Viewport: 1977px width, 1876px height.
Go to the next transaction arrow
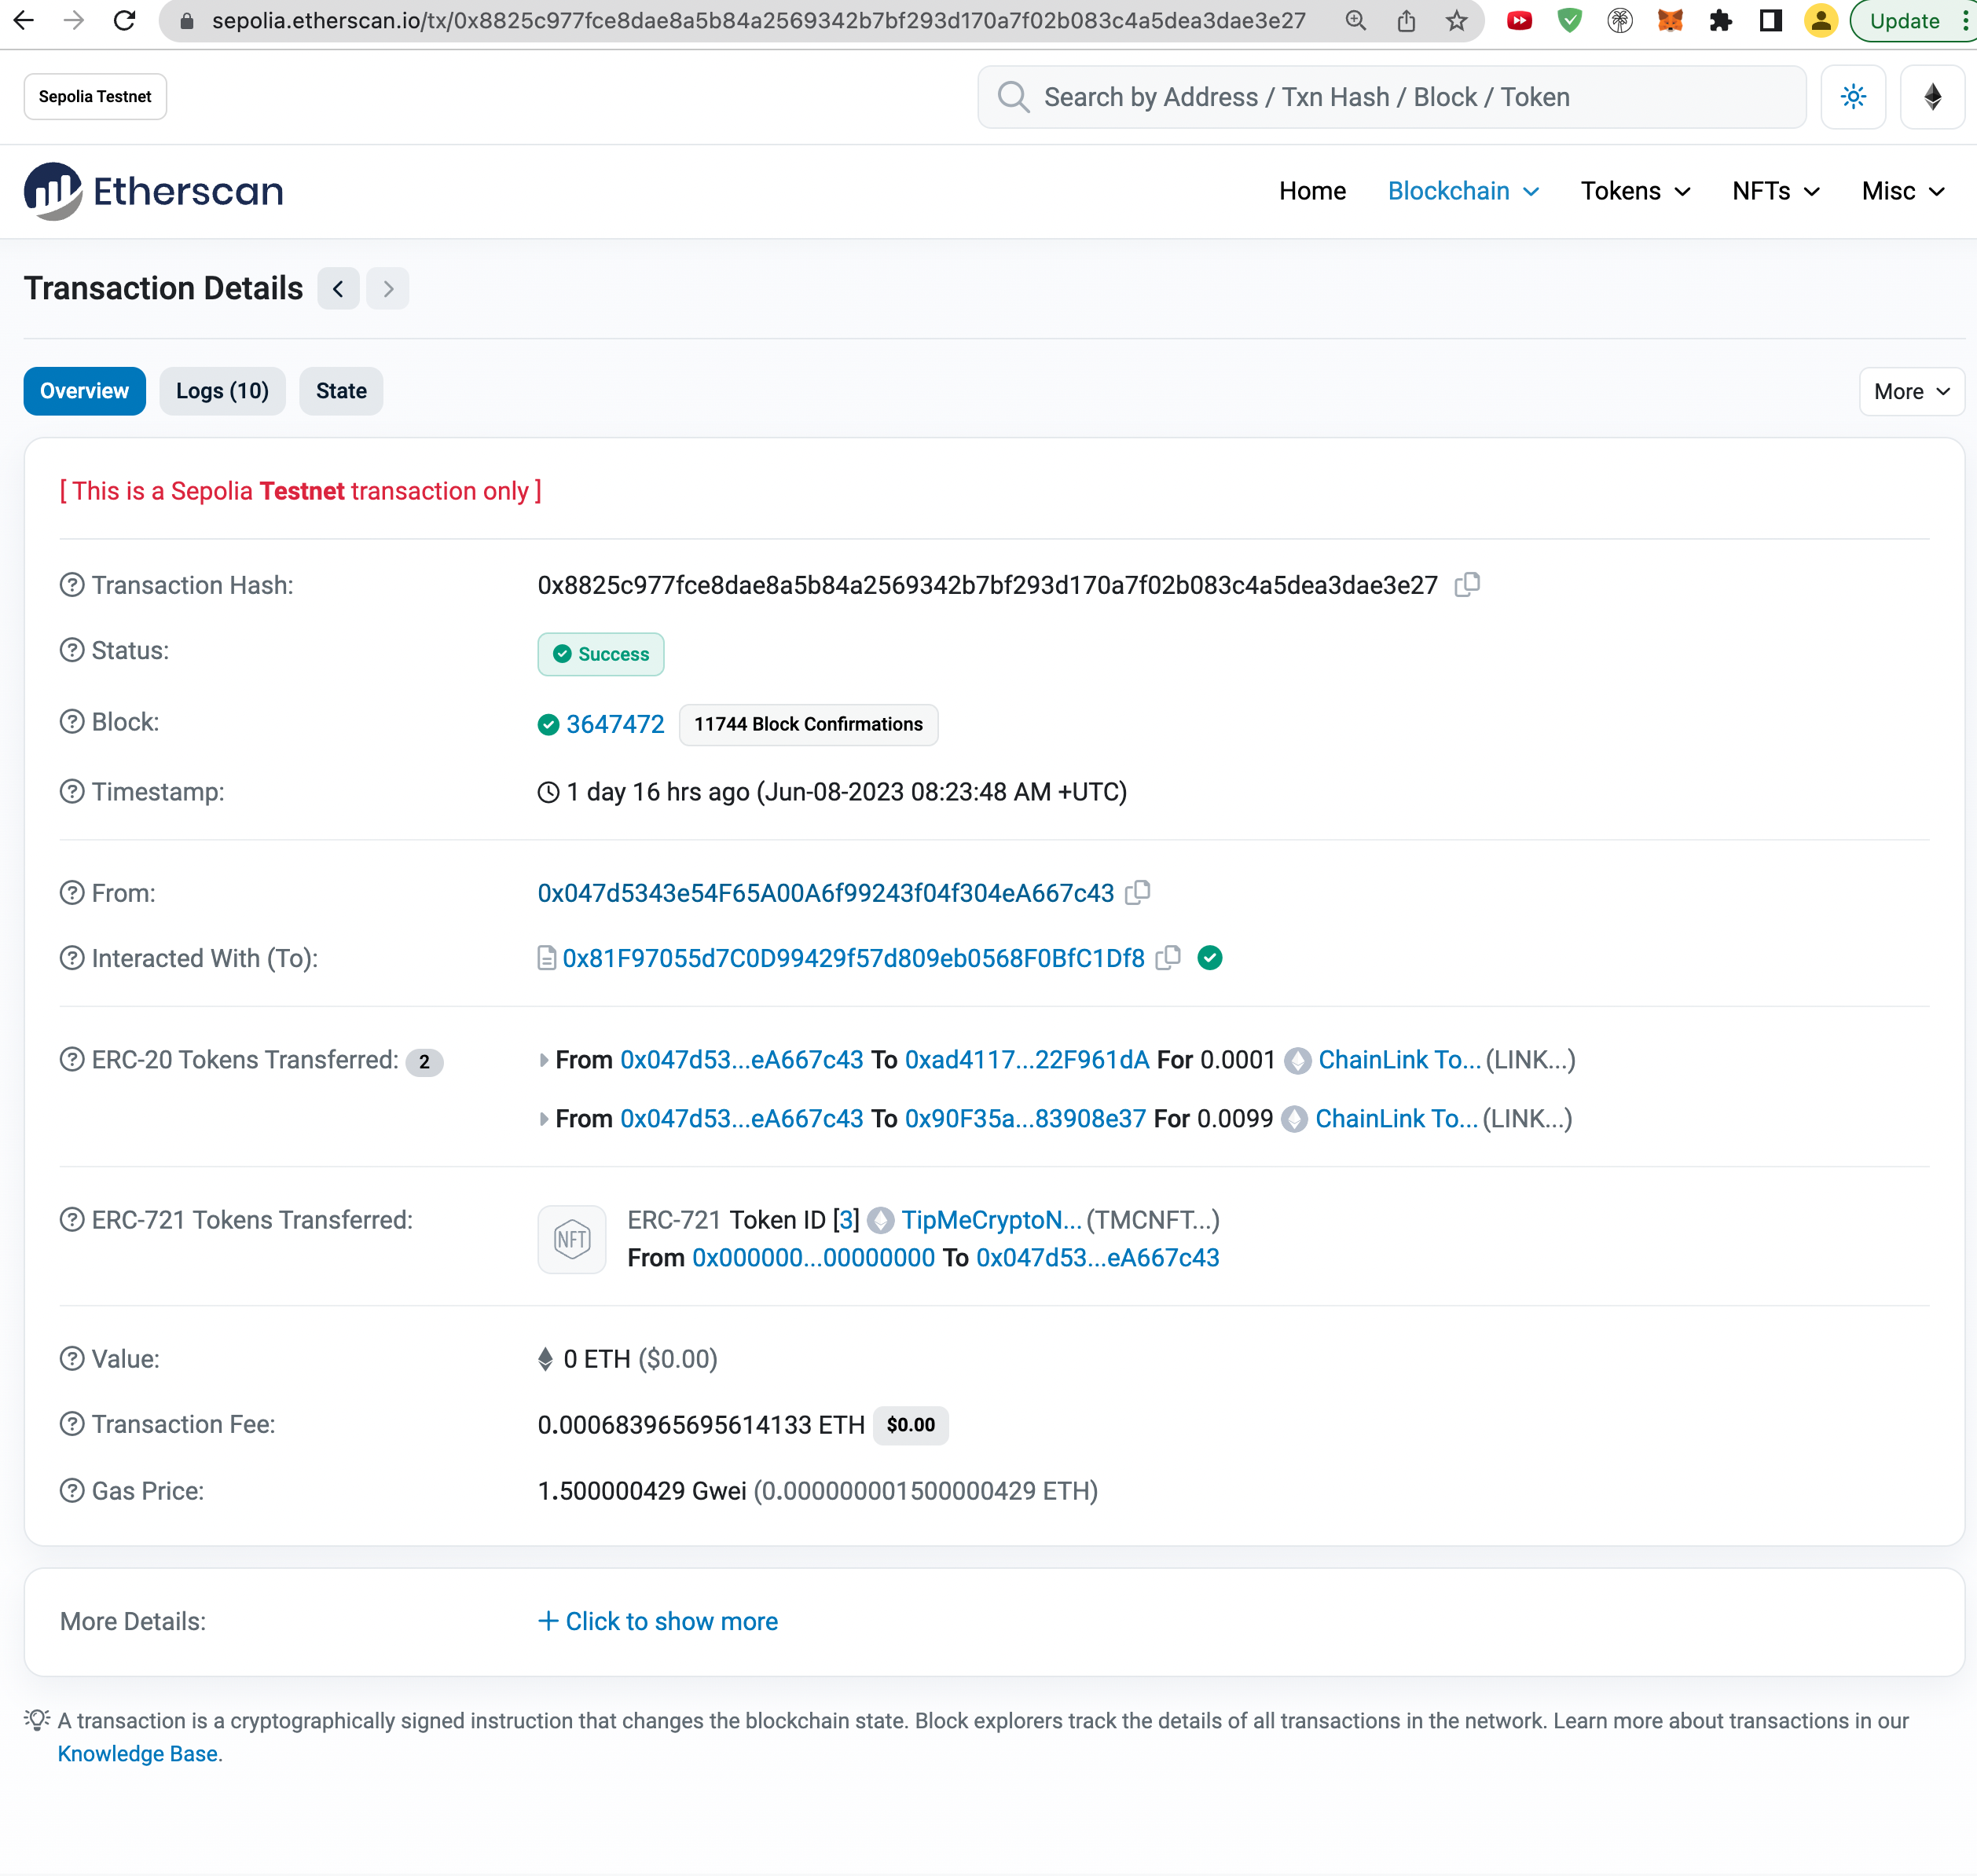388,289
